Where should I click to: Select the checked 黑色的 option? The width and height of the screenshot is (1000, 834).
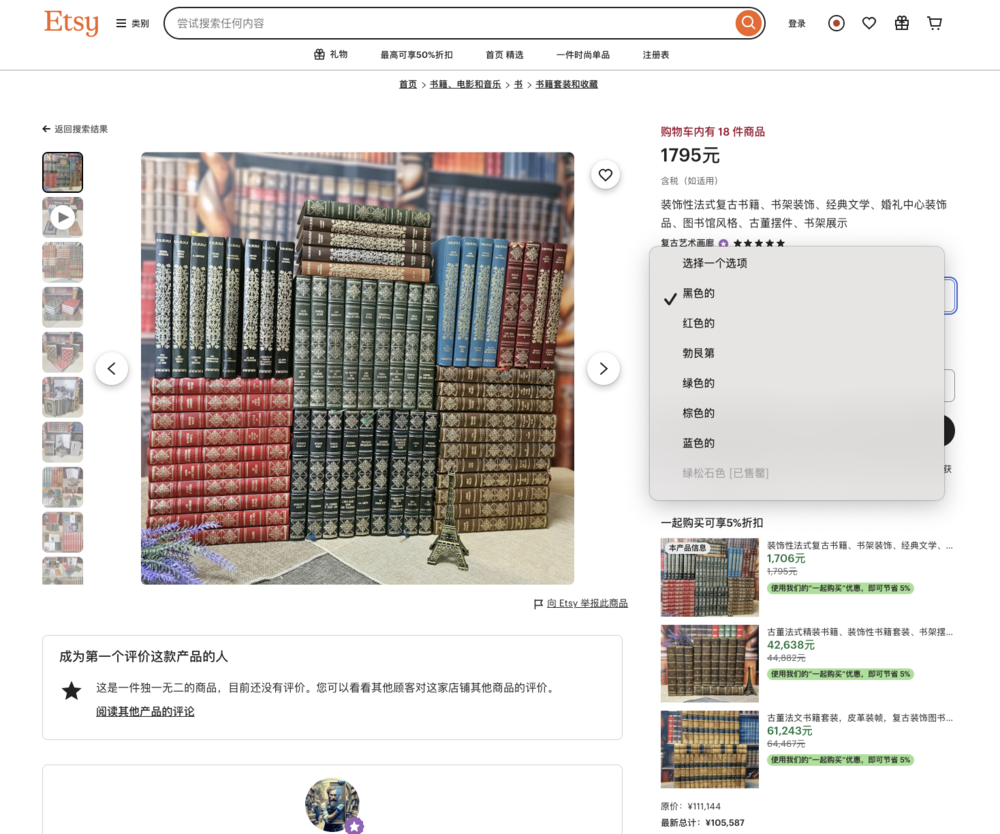pyautogui.click(x=698, y=293)
